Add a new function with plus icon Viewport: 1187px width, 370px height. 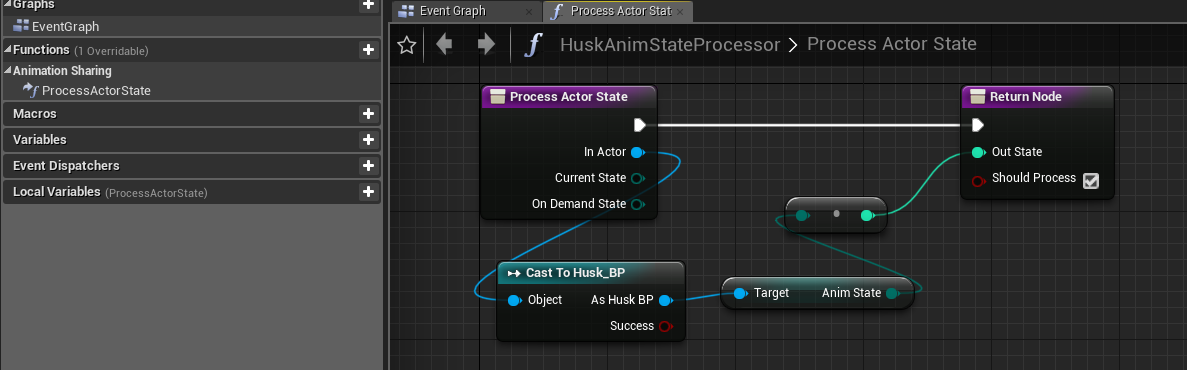click(369, 50)
